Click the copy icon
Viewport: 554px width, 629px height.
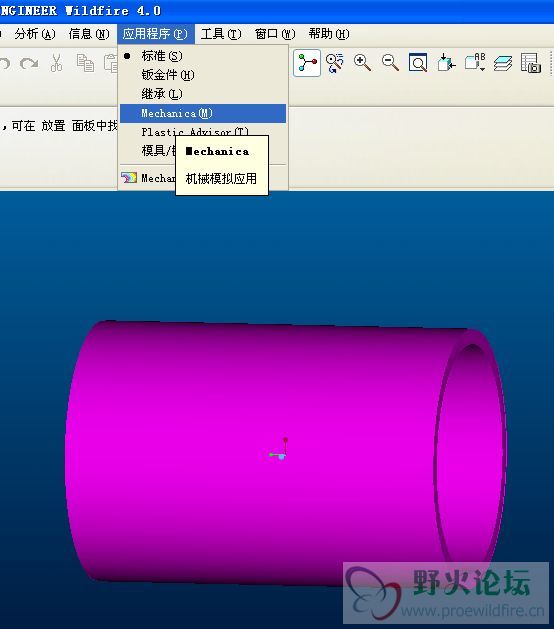85,63
